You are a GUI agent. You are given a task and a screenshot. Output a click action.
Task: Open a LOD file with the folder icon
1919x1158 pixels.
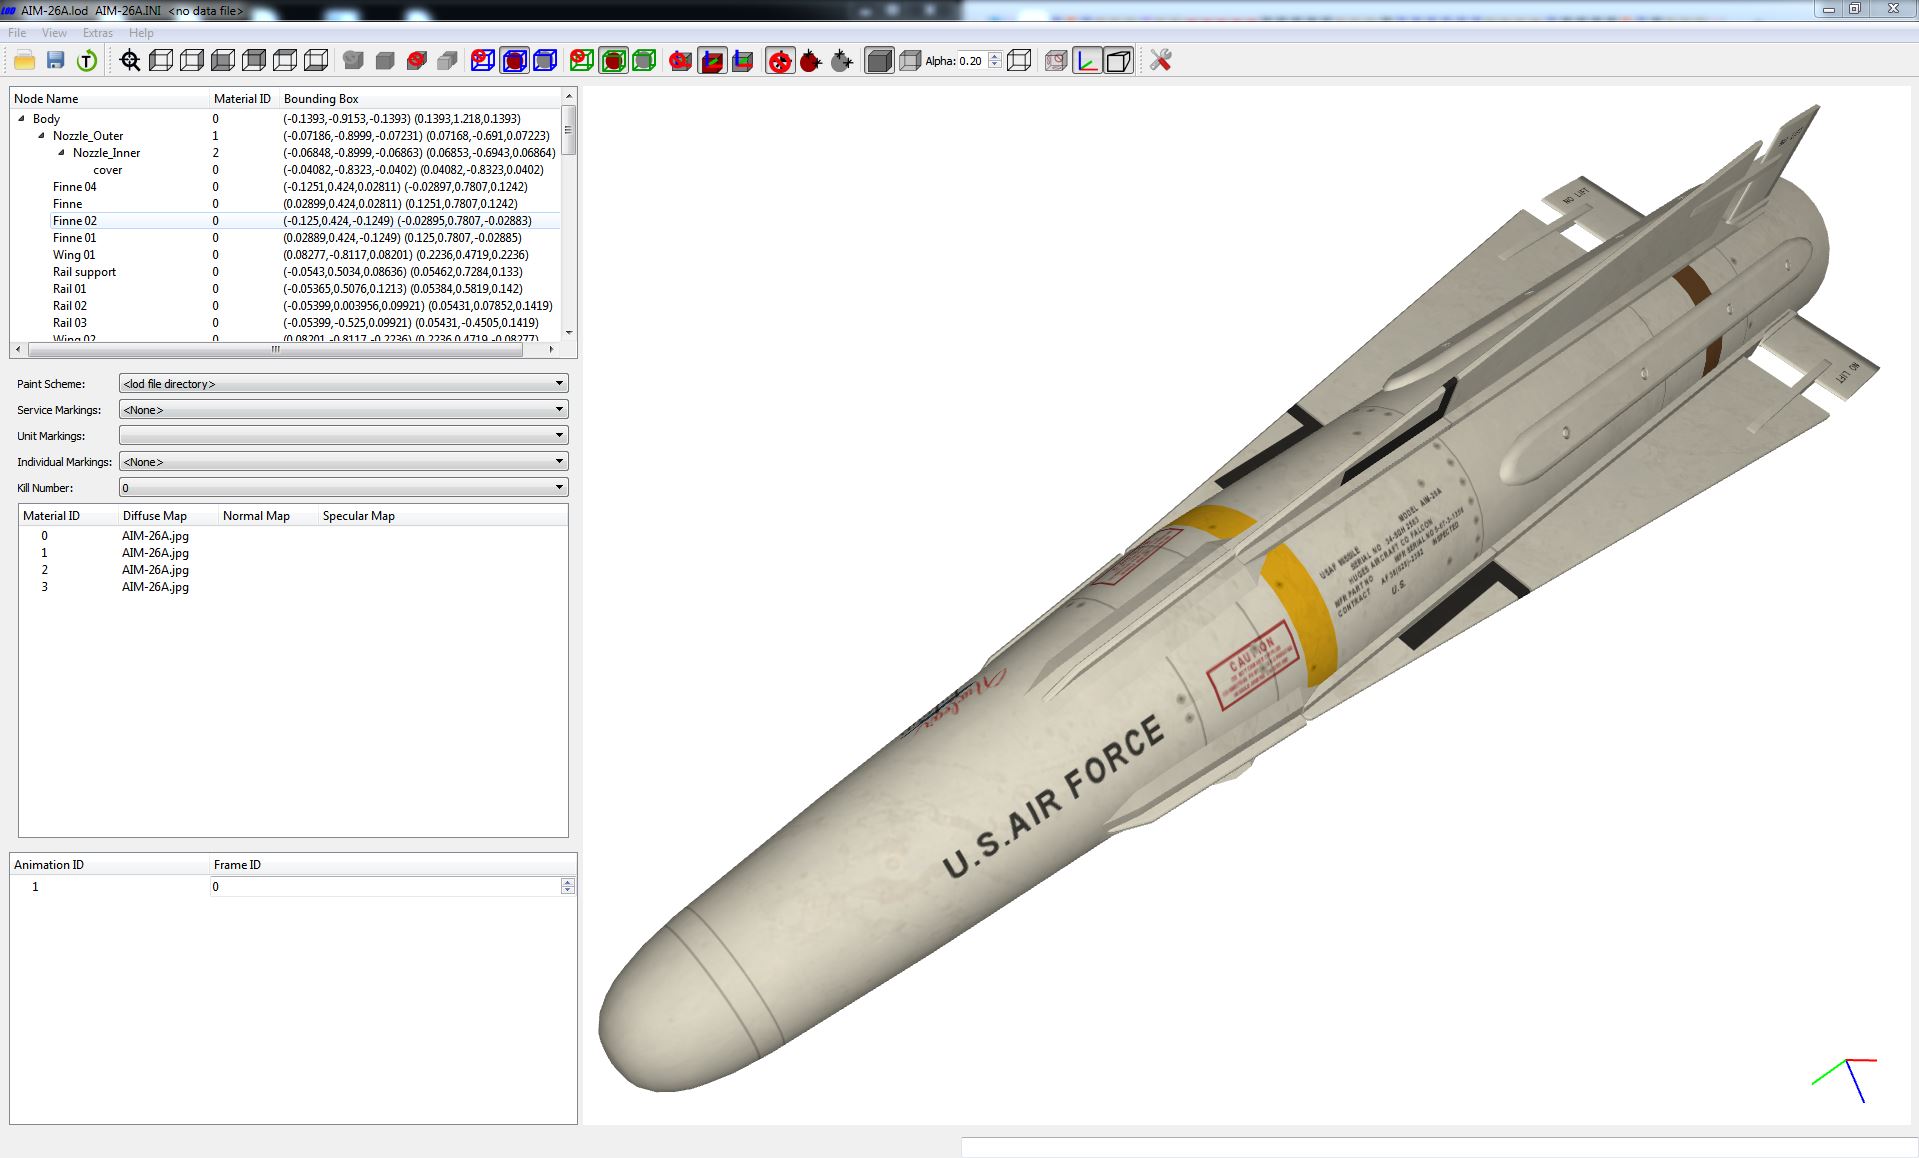pos(25,61)
